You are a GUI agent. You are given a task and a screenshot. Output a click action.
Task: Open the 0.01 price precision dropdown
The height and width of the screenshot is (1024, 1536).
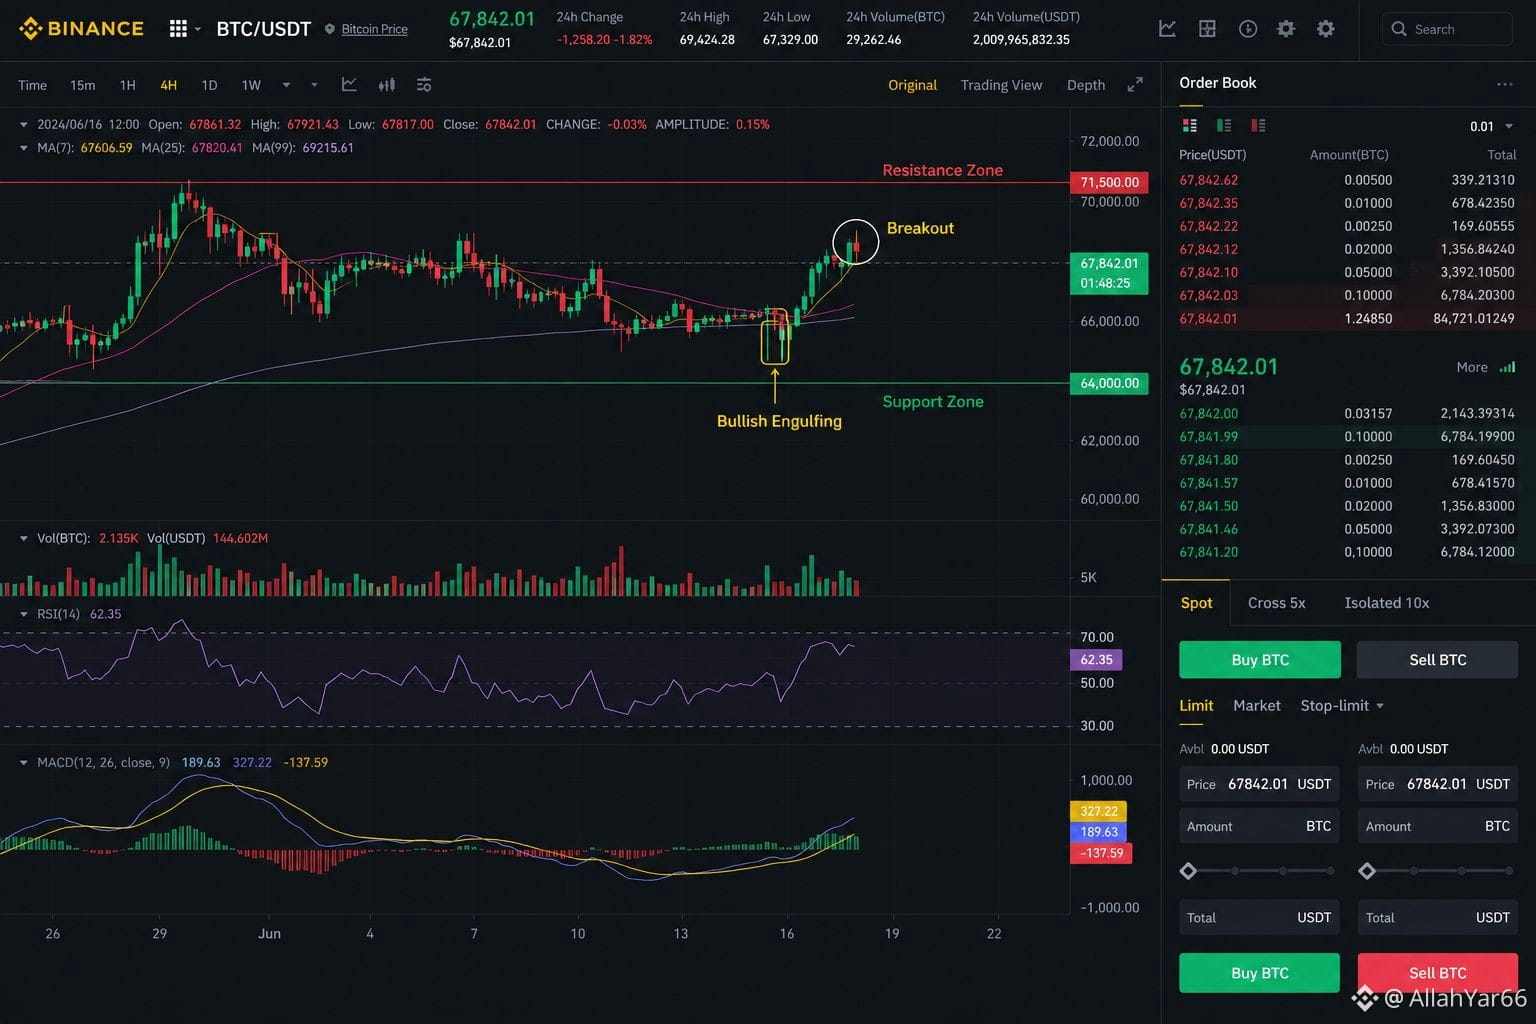[1491, 126]
